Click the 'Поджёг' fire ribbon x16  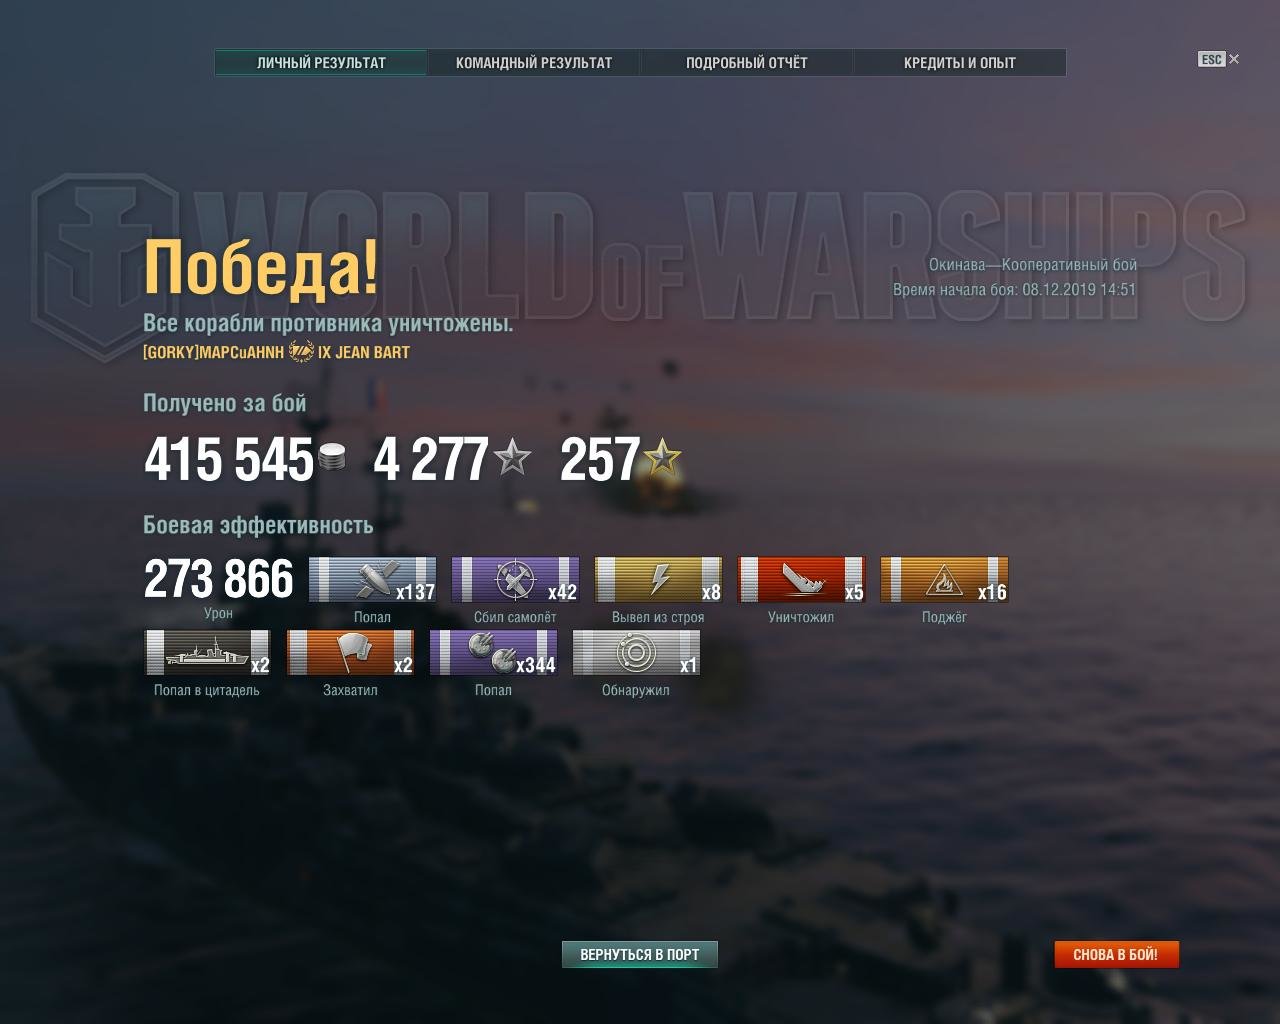click(x=944, y=580)
